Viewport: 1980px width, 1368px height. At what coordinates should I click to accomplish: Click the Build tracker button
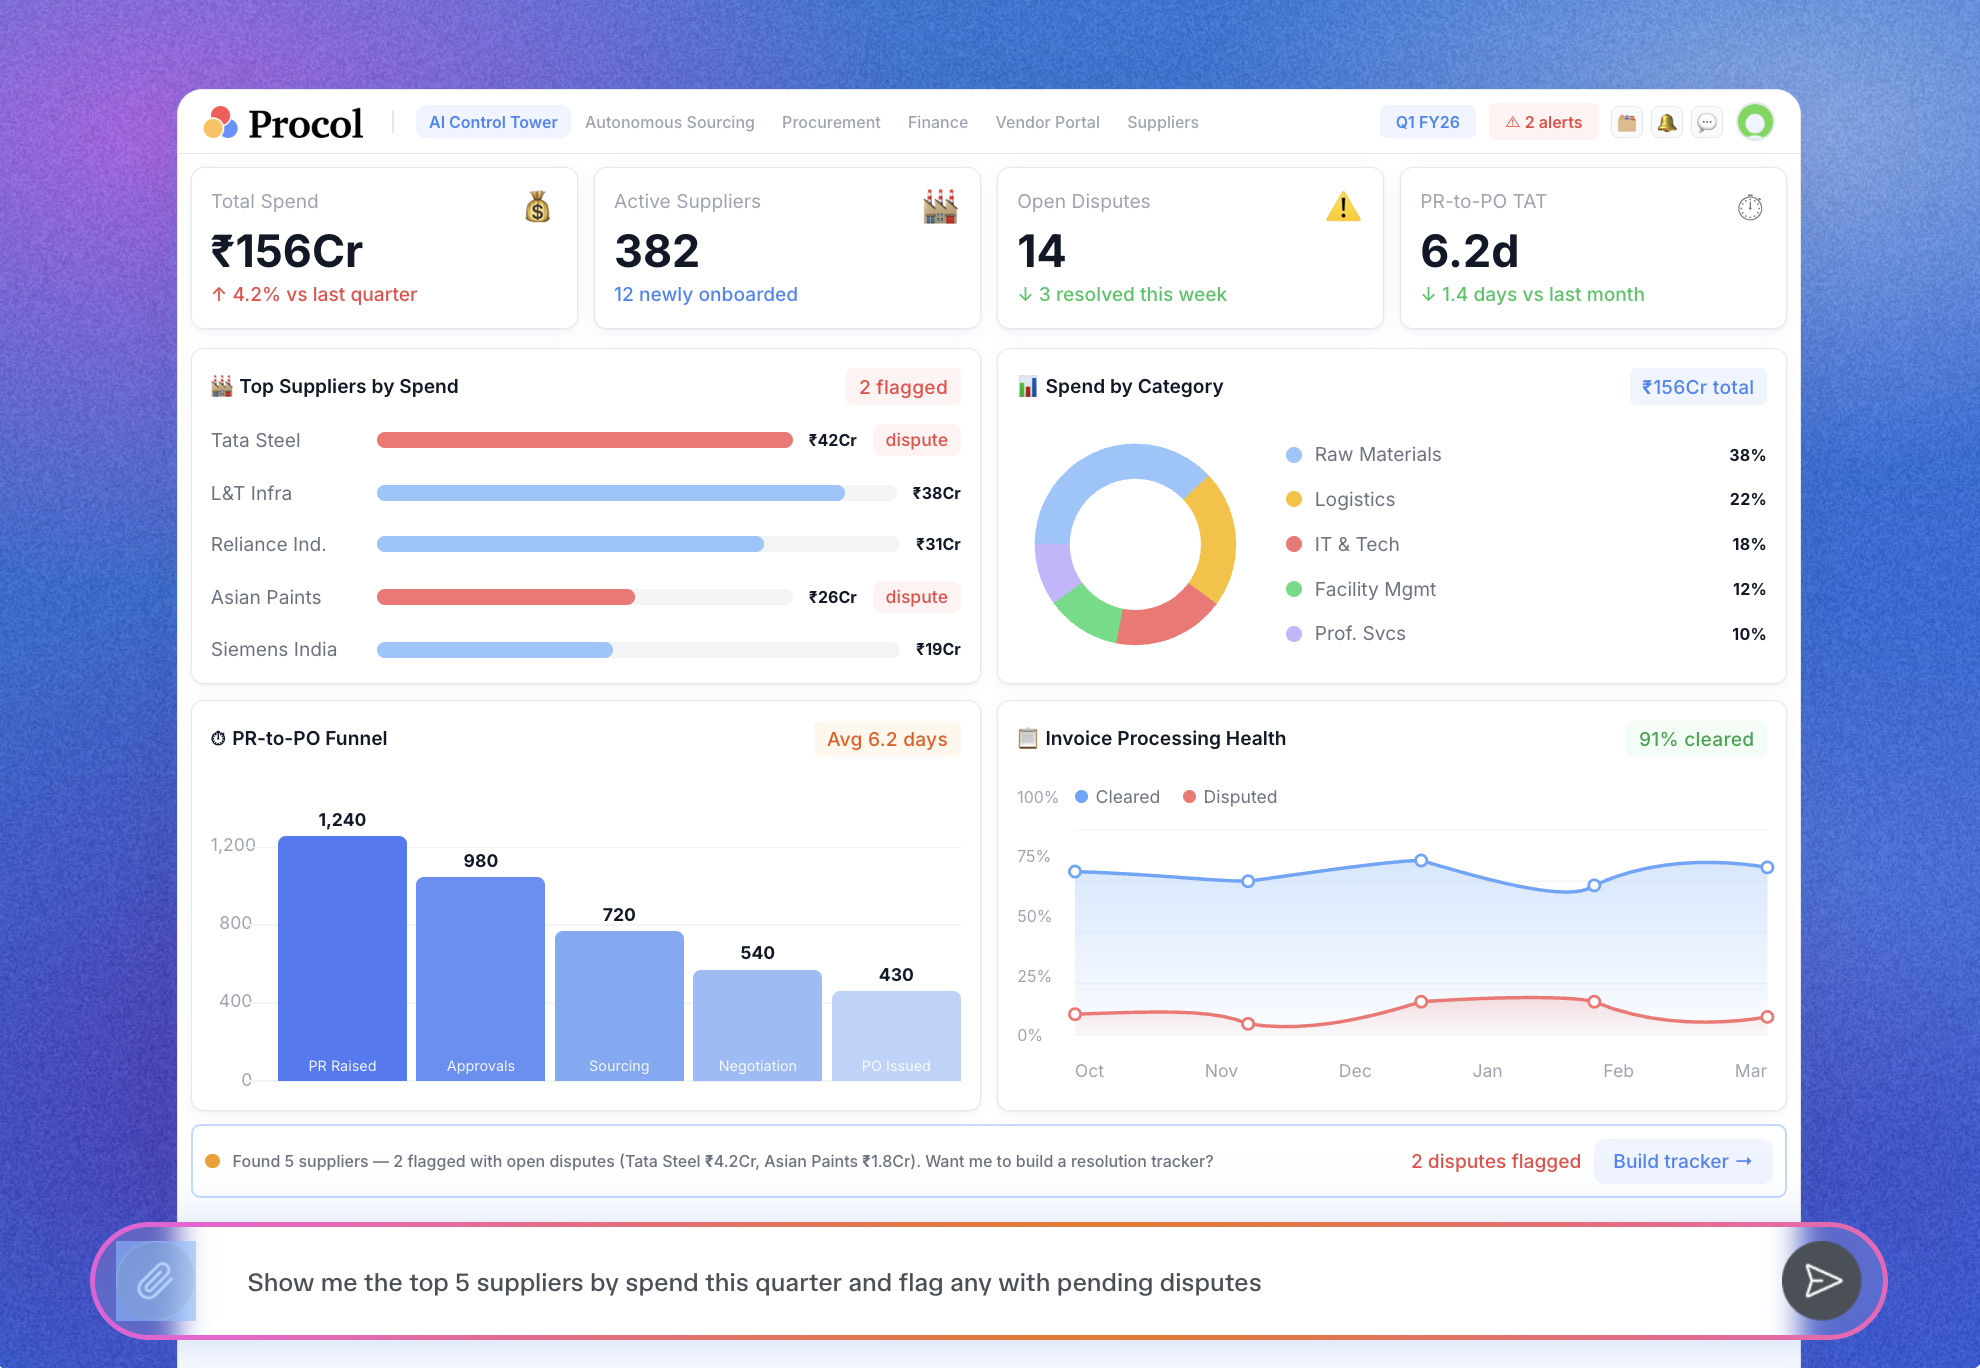1683,1161
